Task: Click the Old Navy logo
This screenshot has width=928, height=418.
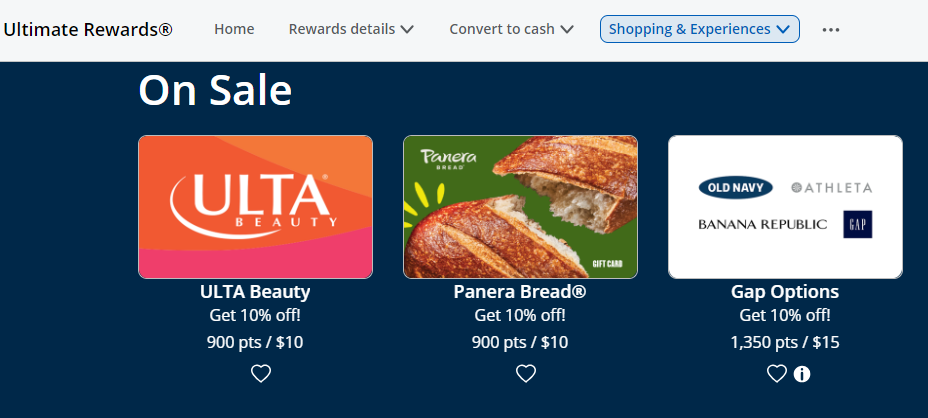Action: (x=735, y=187)
